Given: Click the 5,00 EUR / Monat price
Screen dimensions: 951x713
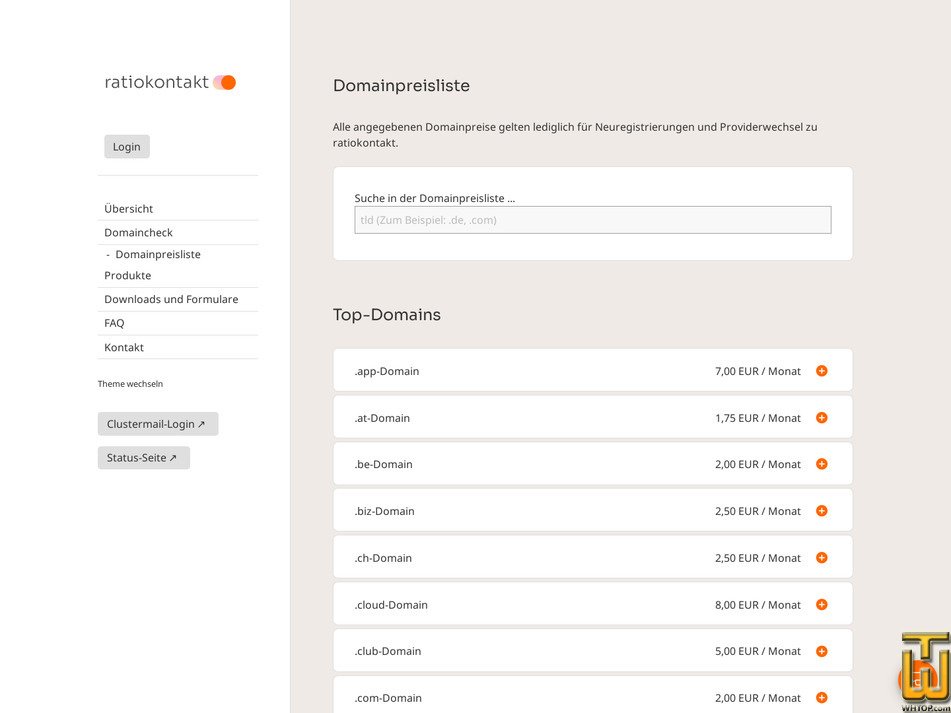Looking at the screenshot, I should (x=758, y=651).
